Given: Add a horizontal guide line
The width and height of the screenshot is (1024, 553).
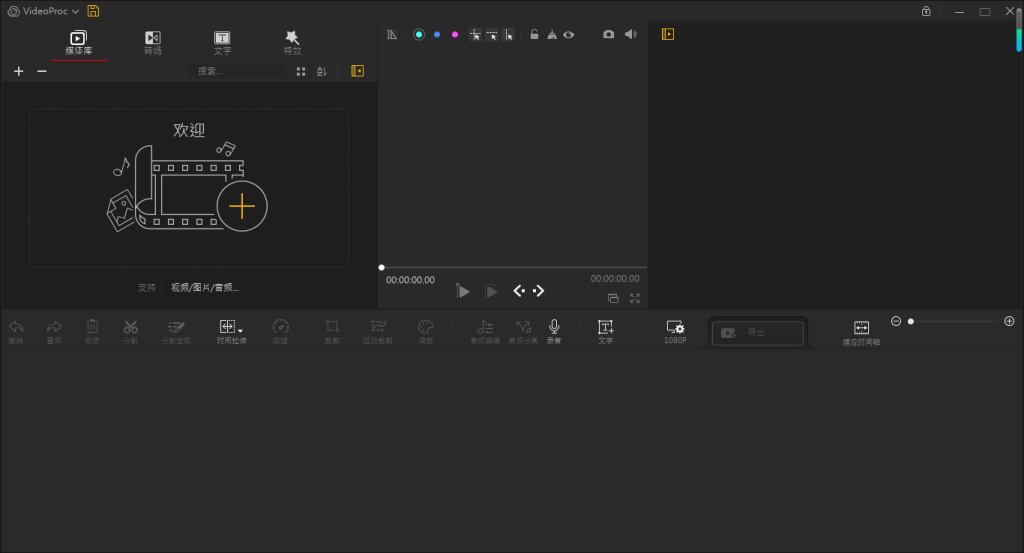Looking at the screenshot, I should point(492,35).
